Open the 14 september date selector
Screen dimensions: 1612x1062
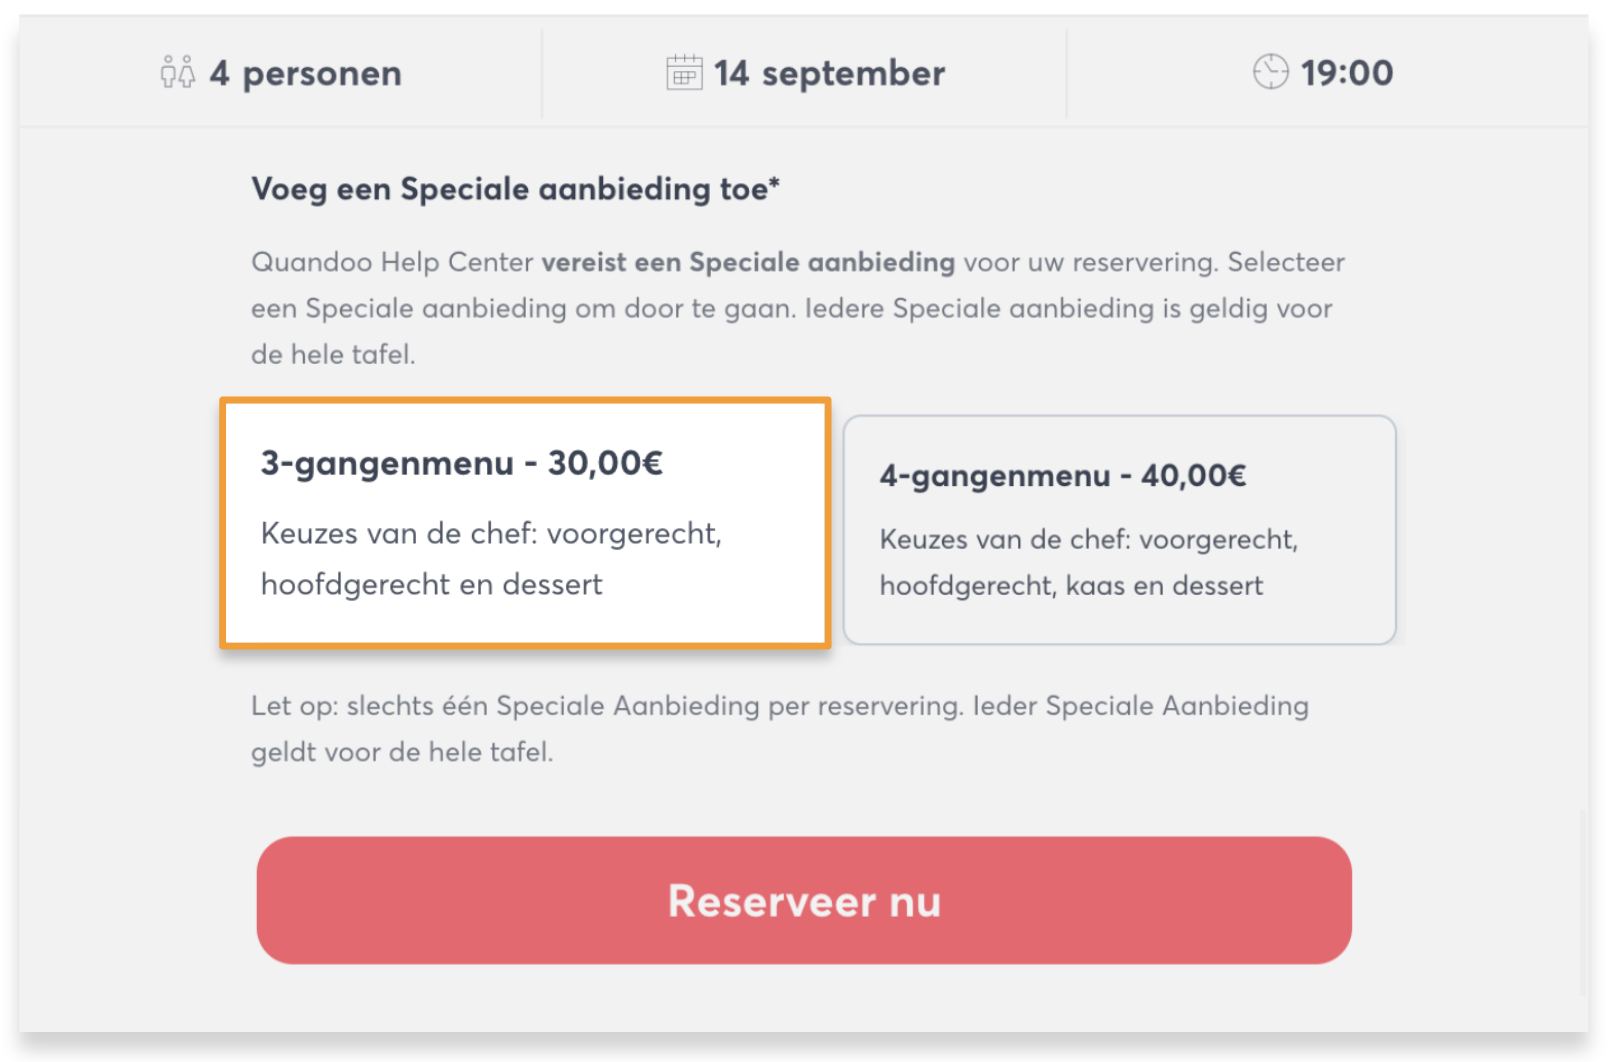click(x=828, y=73)
